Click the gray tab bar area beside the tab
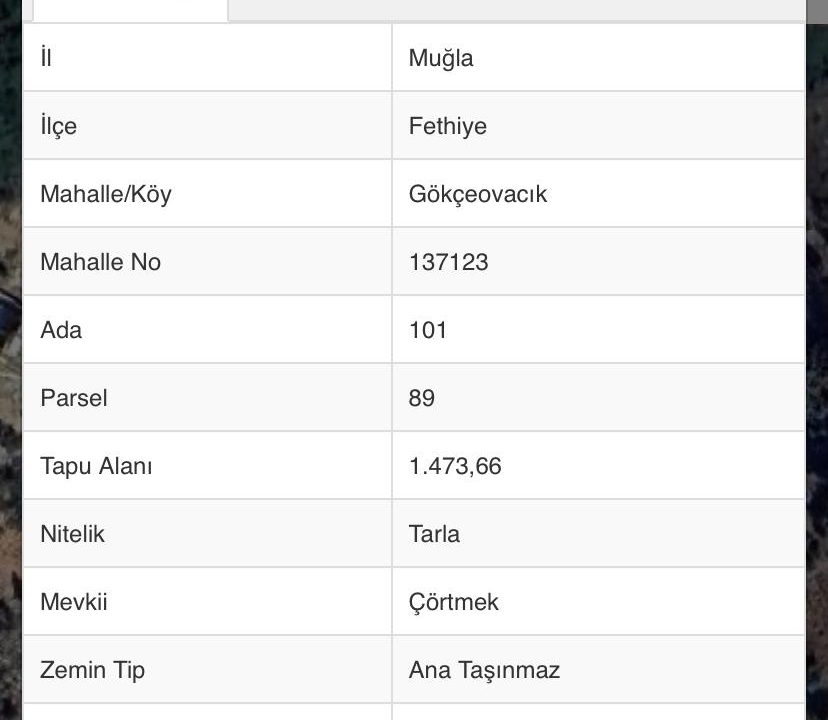 [517, 10]
